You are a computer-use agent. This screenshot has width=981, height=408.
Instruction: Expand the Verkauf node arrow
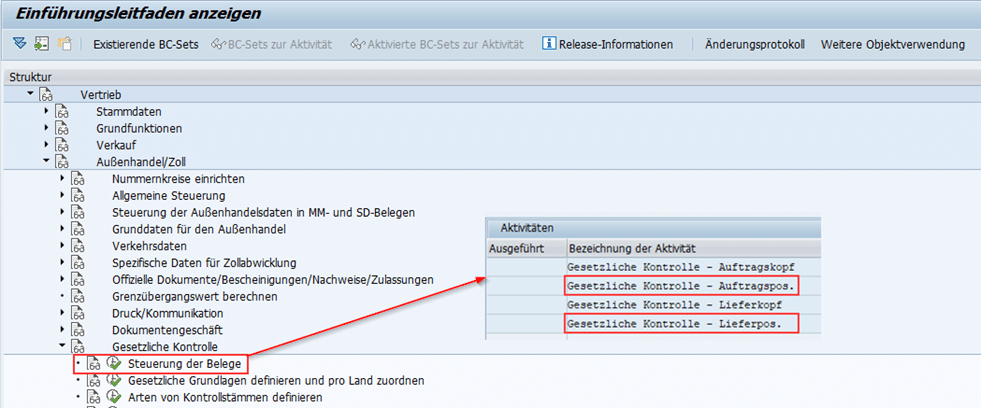pyautogui.click(x=46, y=144)
